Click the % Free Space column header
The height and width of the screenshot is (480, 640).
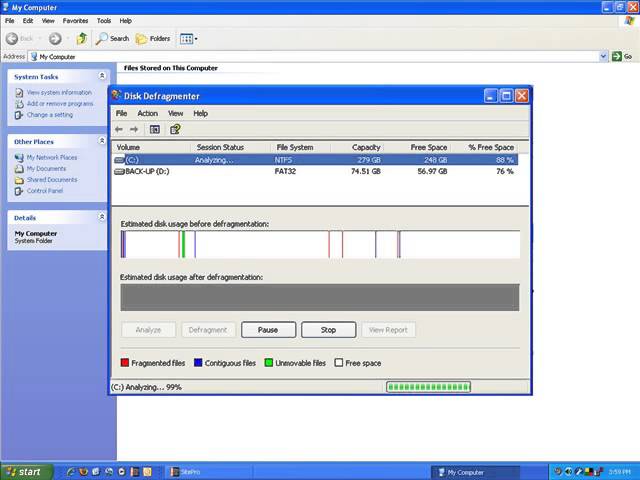(x=484, y=147)
